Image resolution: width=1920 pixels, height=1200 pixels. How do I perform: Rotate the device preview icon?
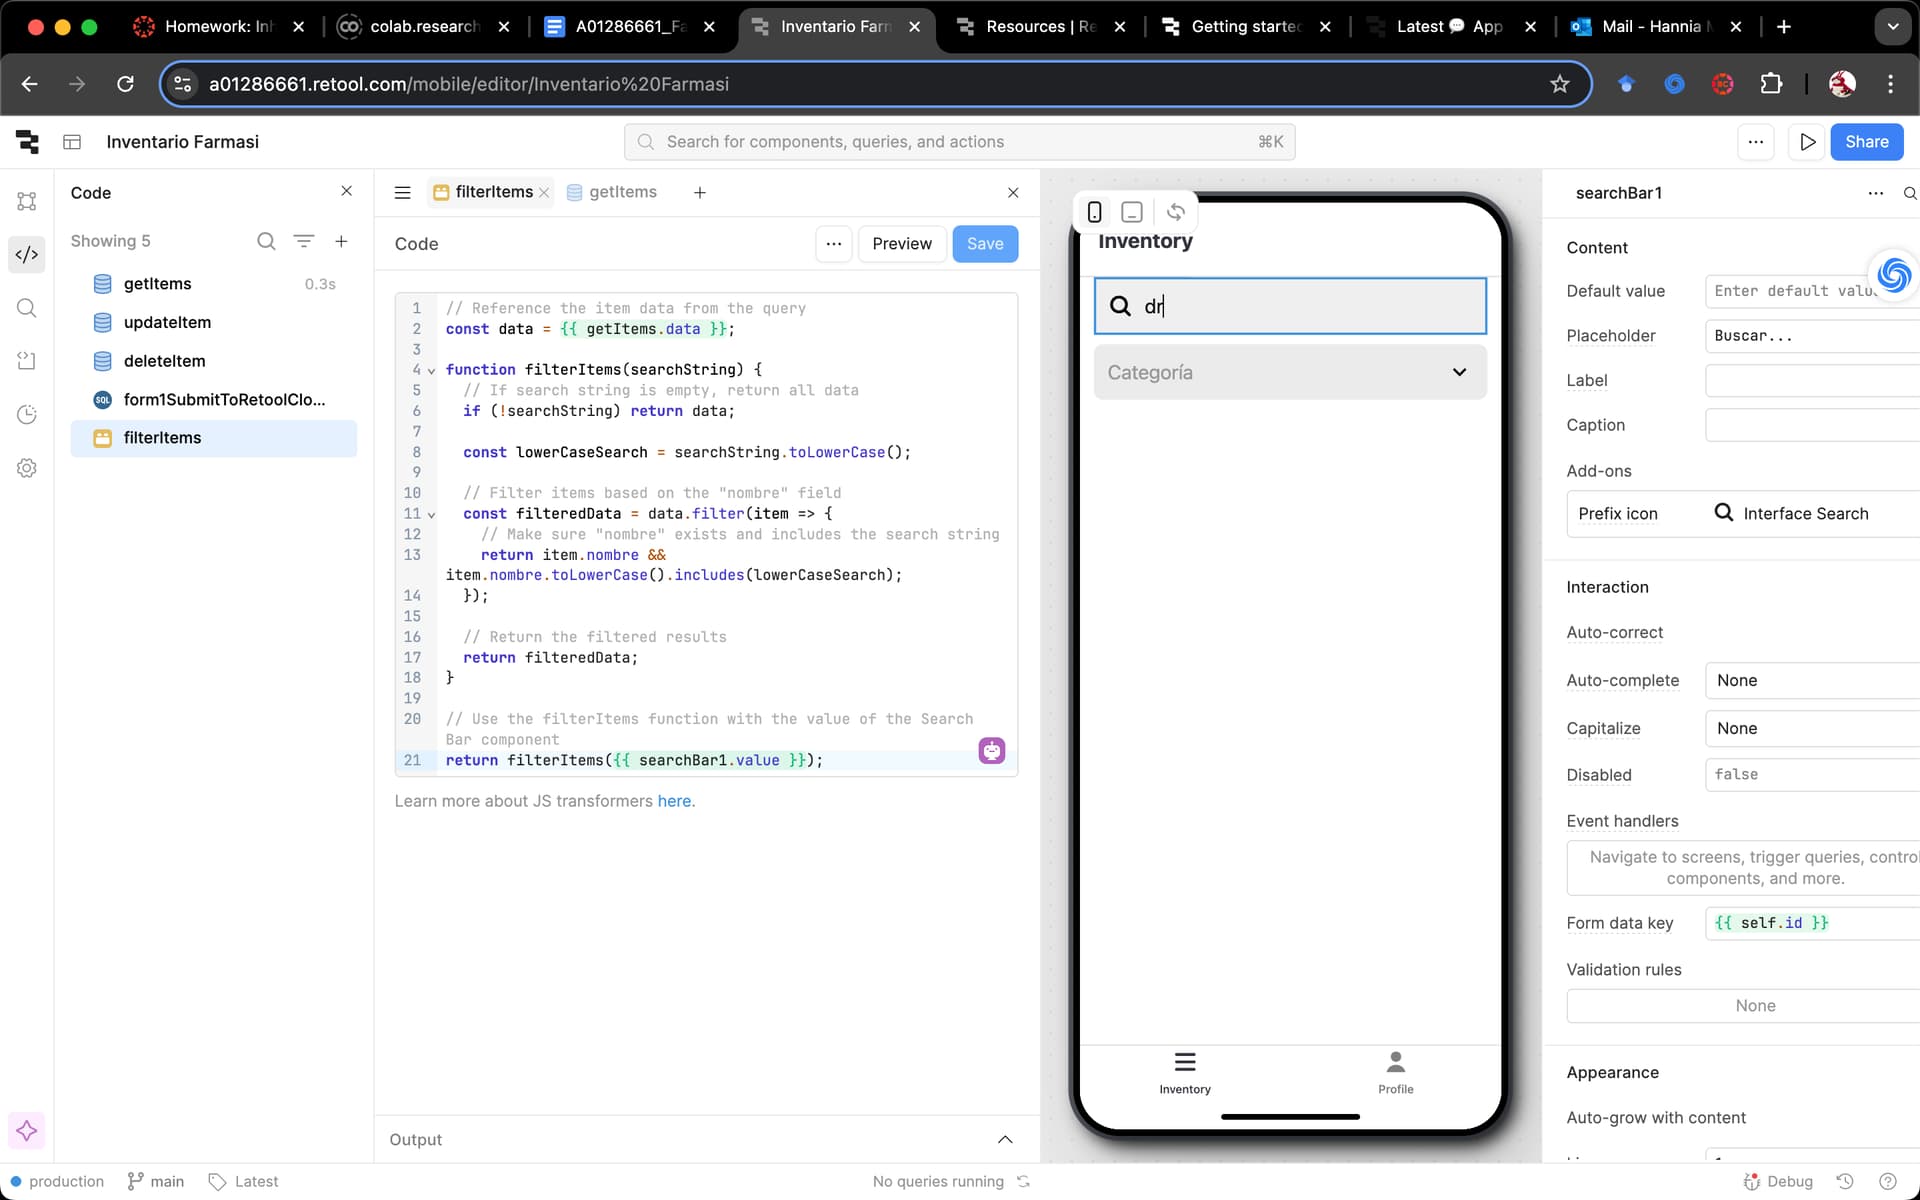click(x=1176, y=212)
